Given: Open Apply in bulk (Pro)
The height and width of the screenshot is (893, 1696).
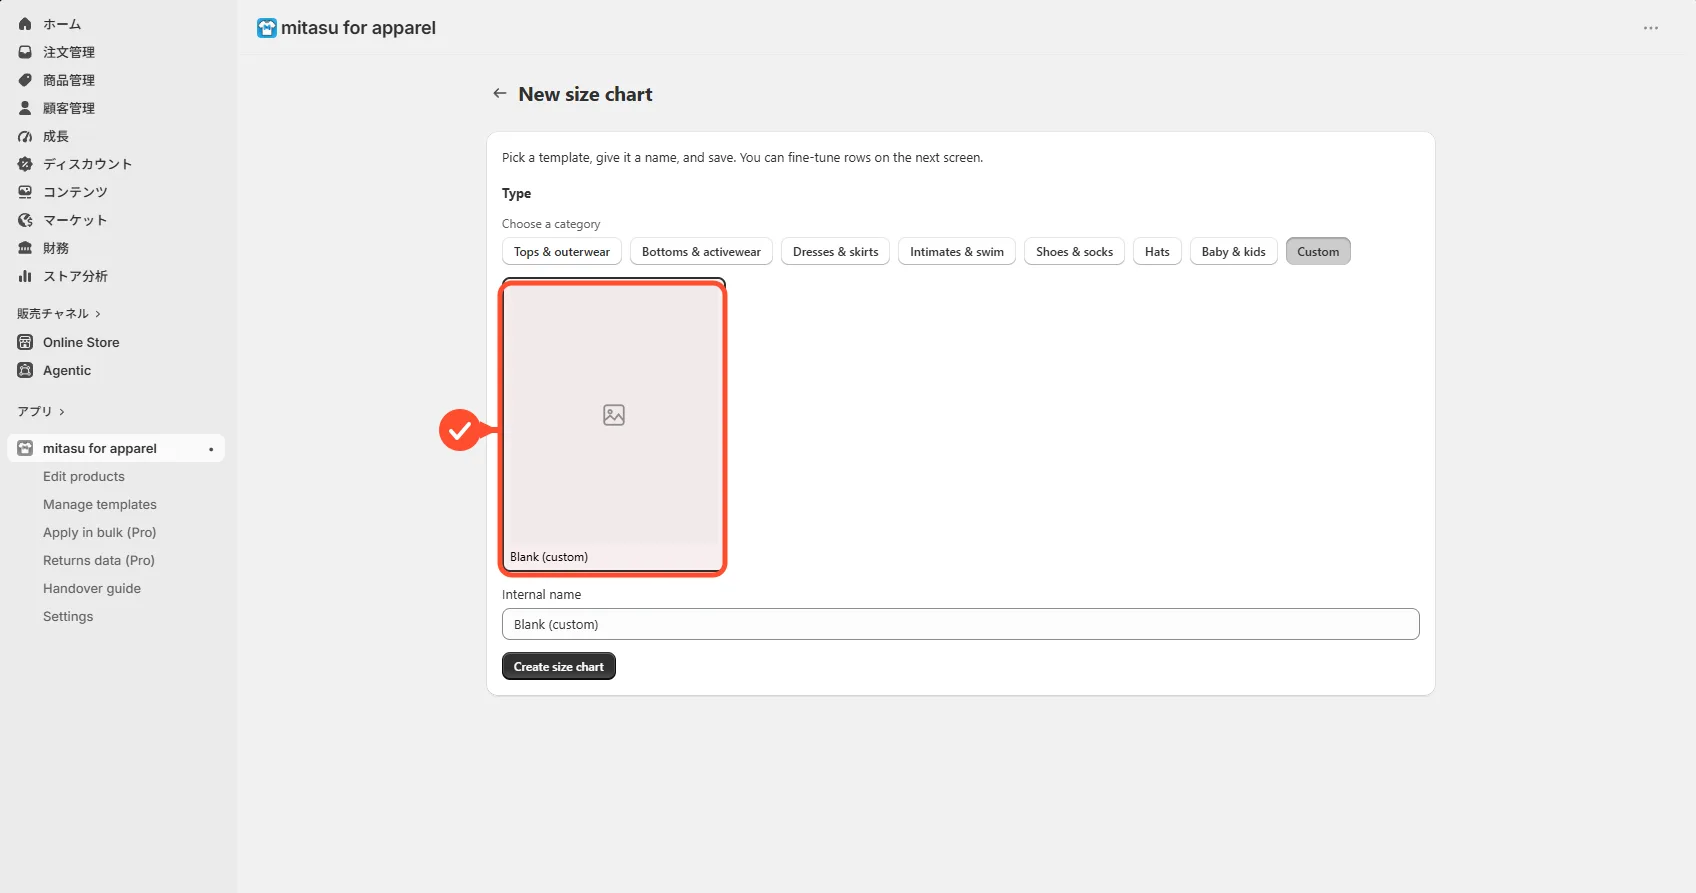Looking at the screenshot, I should (100, 533).
